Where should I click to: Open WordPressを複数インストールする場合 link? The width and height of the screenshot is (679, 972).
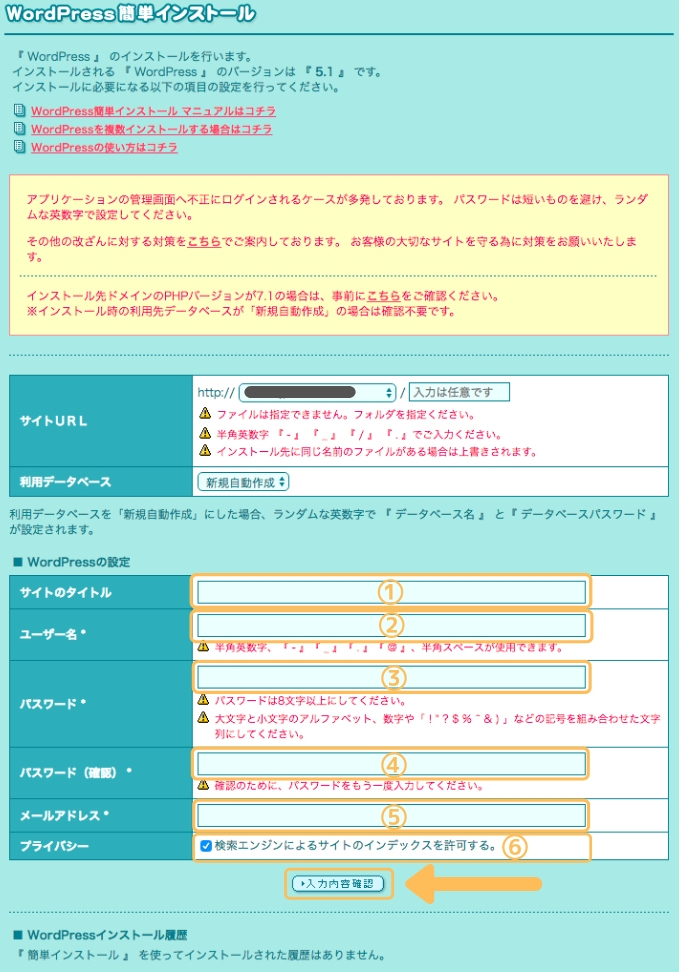(x=151, y=130)
